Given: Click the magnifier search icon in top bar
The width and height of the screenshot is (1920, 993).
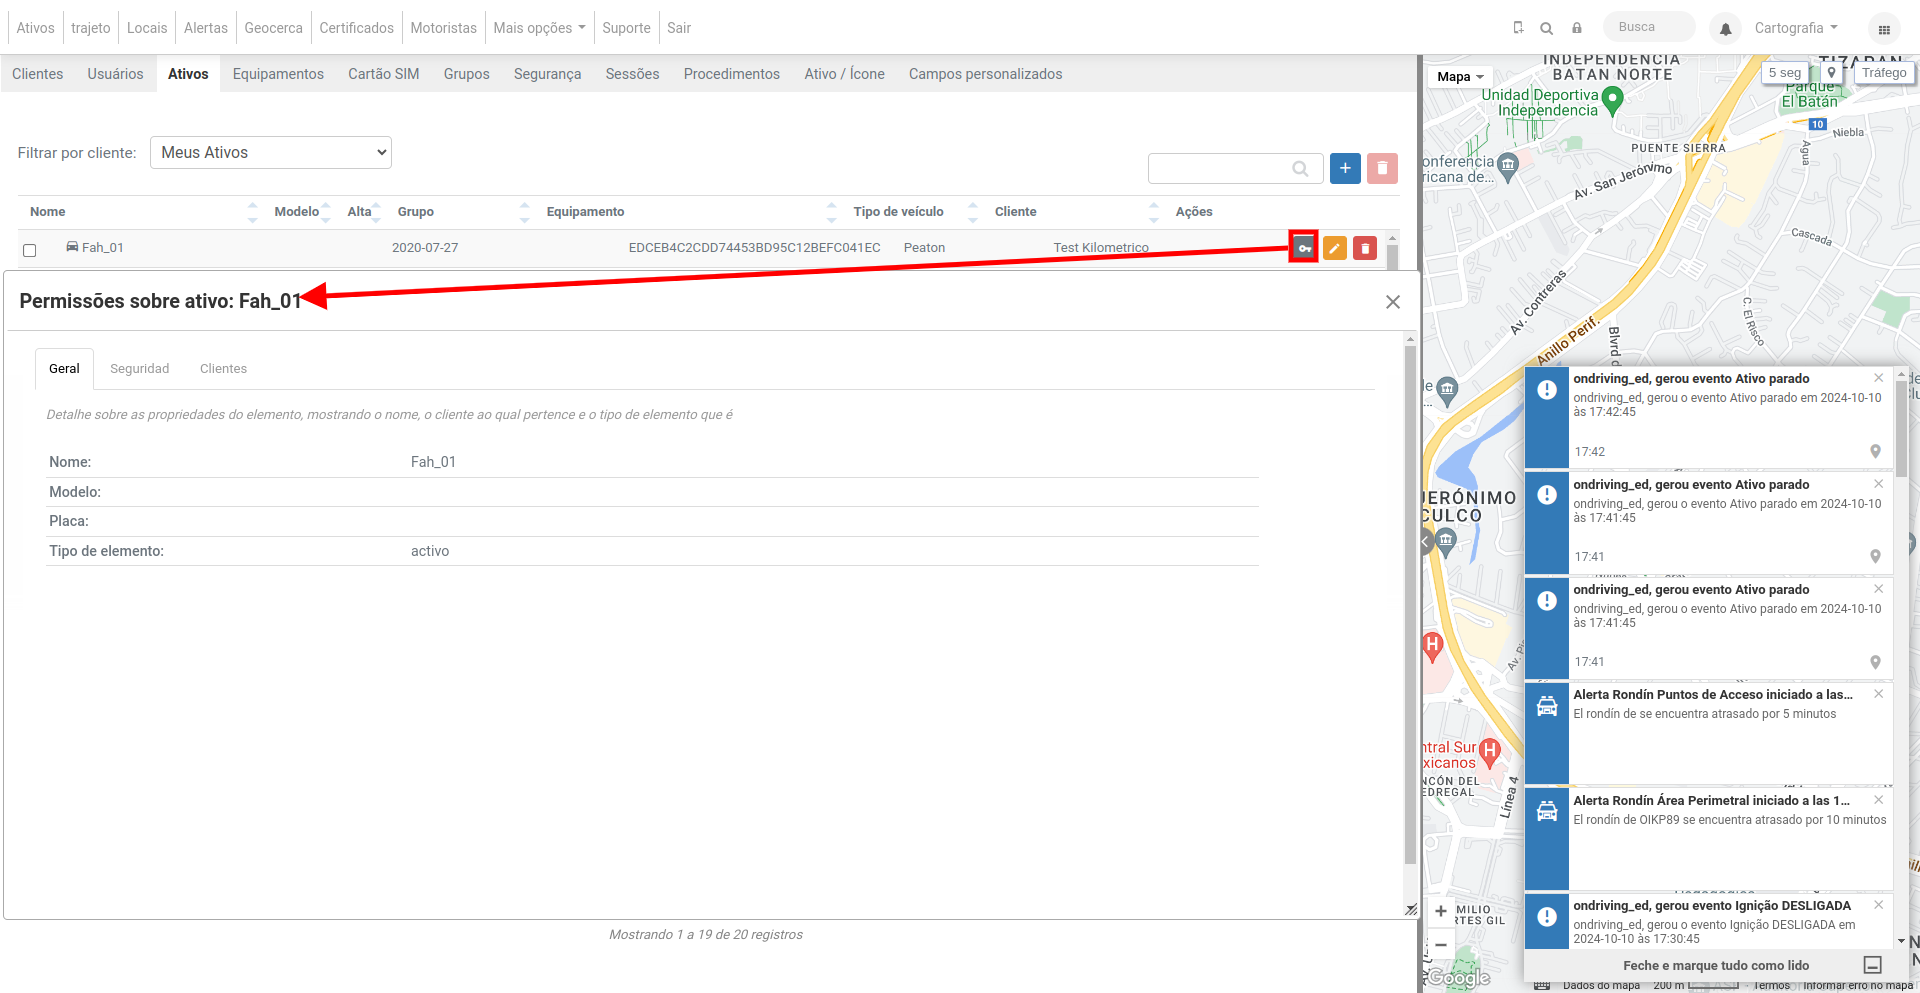Looking at the screenshot, I should (x=1547, y=28).
